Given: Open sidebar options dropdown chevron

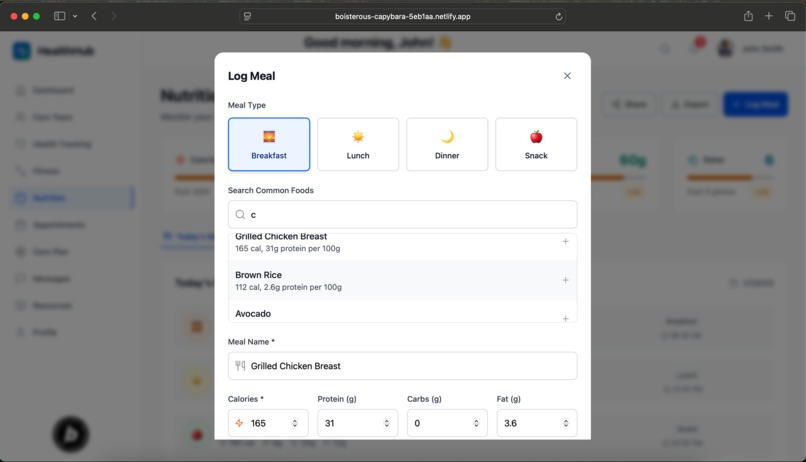Looking at the screenshot, I should [75, 16].
